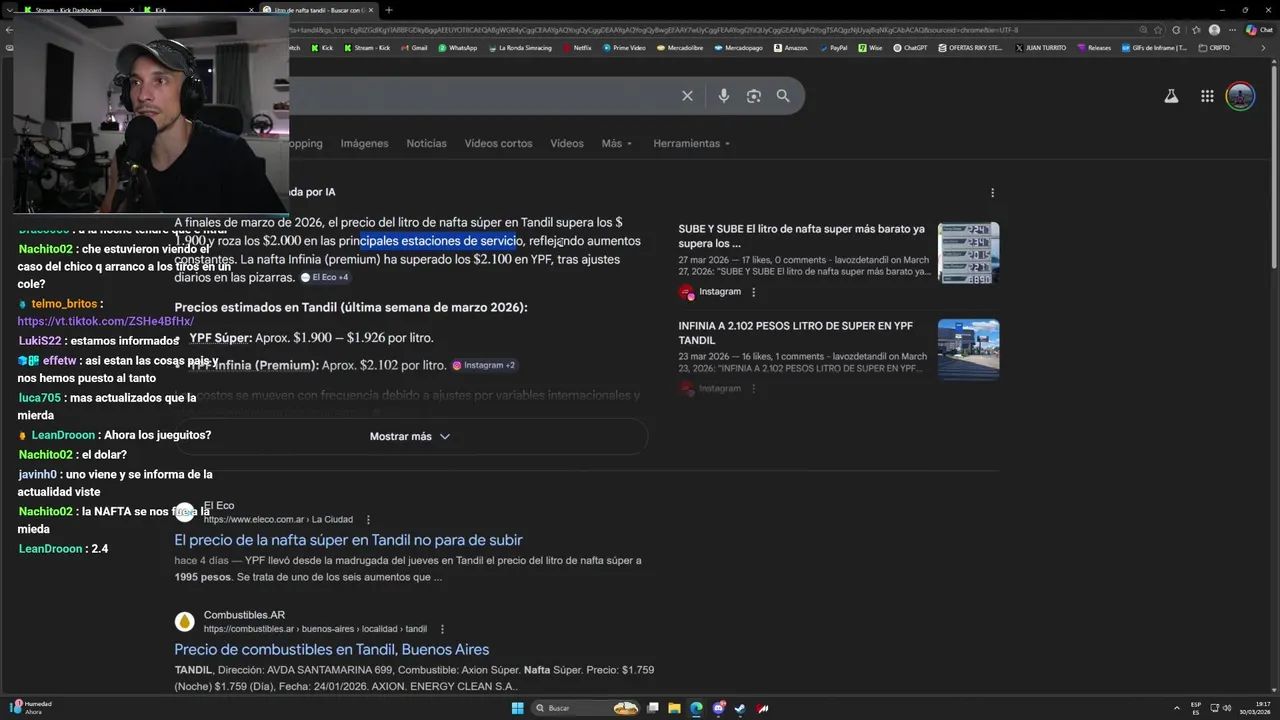The height and width of the screenshot is (720, 1280).
Task: Open the ChatGPT bookmark
Action: [910, 47]
